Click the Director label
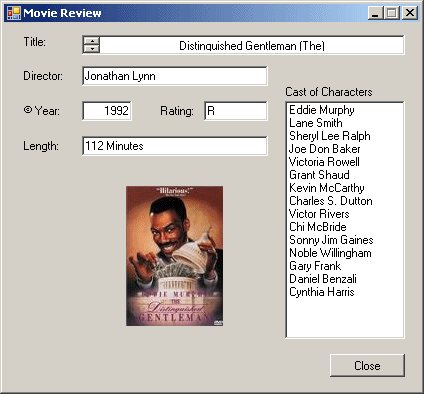 click(x=43, y=76)
